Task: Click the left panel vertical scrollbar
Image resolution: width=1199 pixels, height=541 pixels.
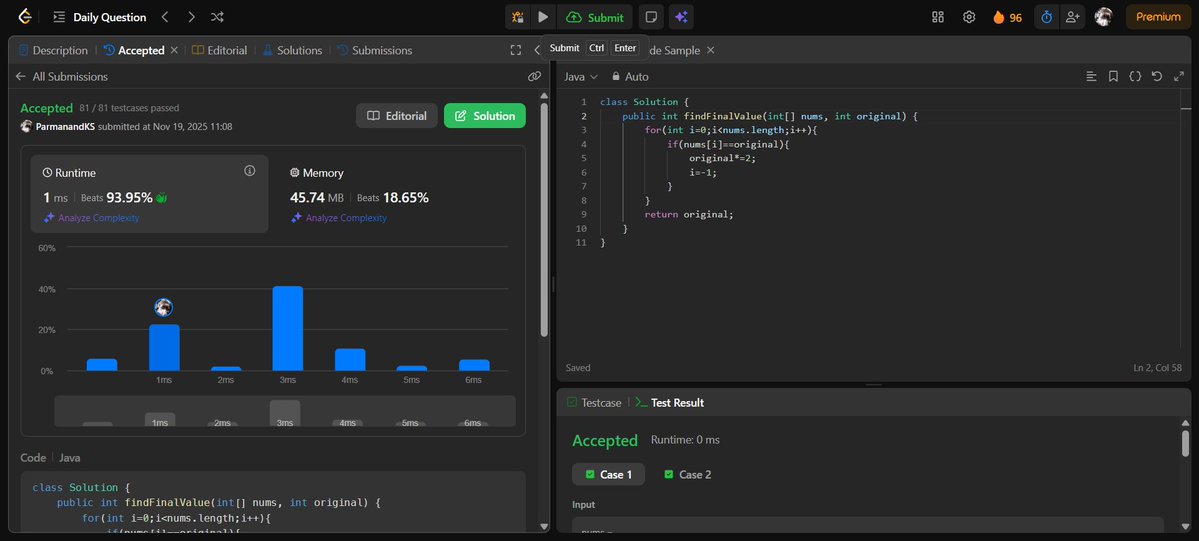Action: pyautogui.click(x=544, y=219)
